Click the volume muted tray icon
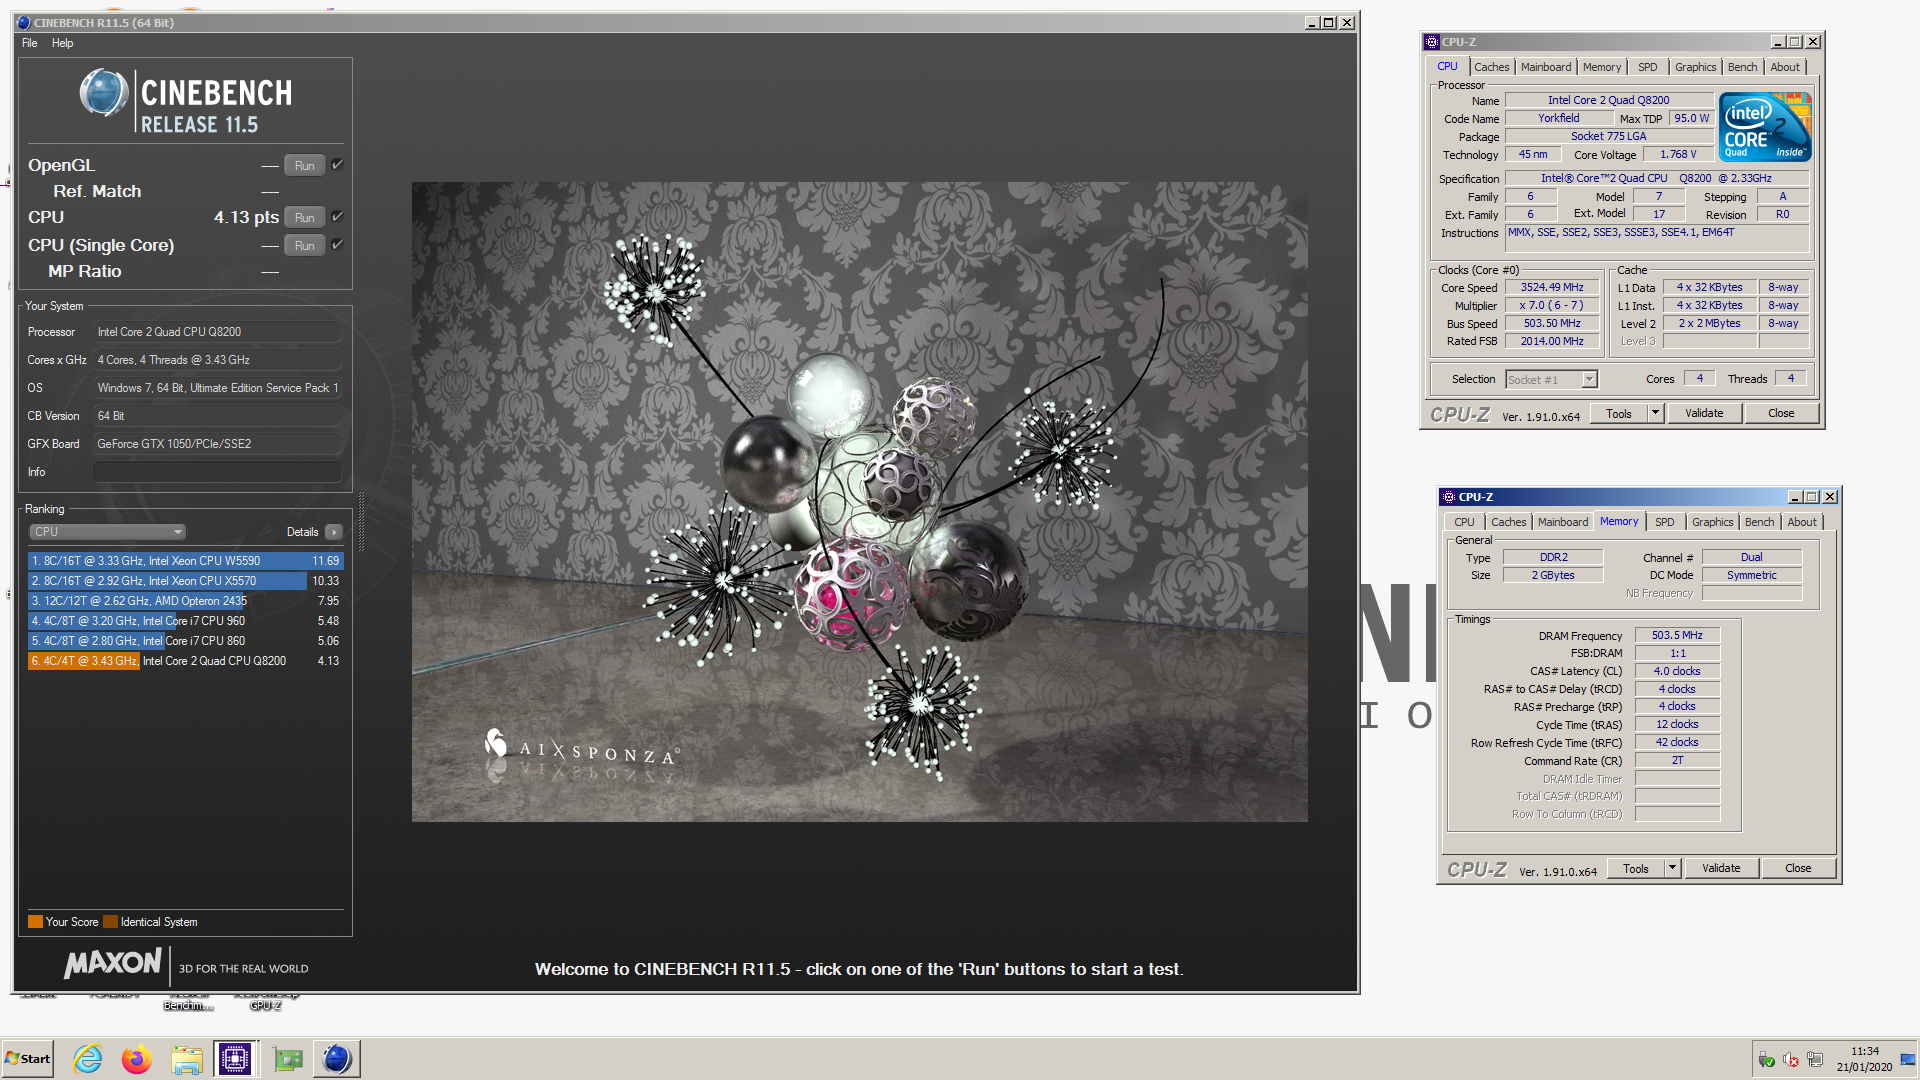Image resolution: width=1920 pixels, height=1080 pixels. (1791, 1059)
